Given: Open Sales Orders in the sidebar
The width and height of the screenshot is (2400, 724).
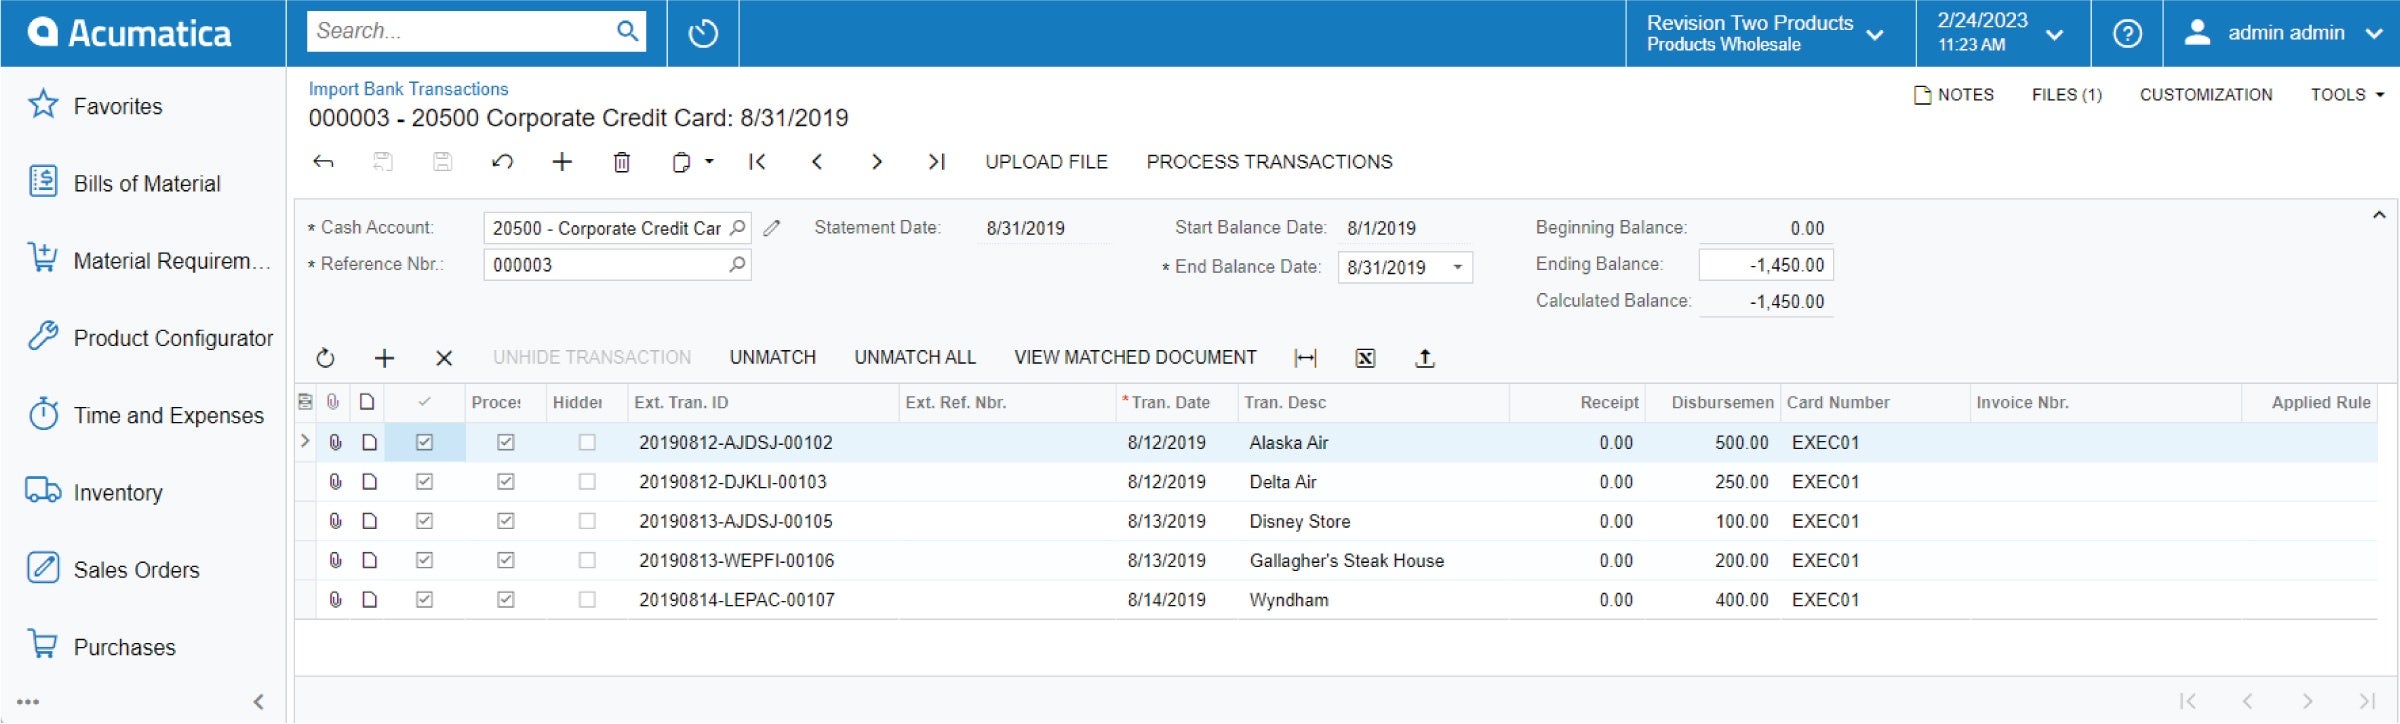Looking at the screenshot, I should coord(136,570).
